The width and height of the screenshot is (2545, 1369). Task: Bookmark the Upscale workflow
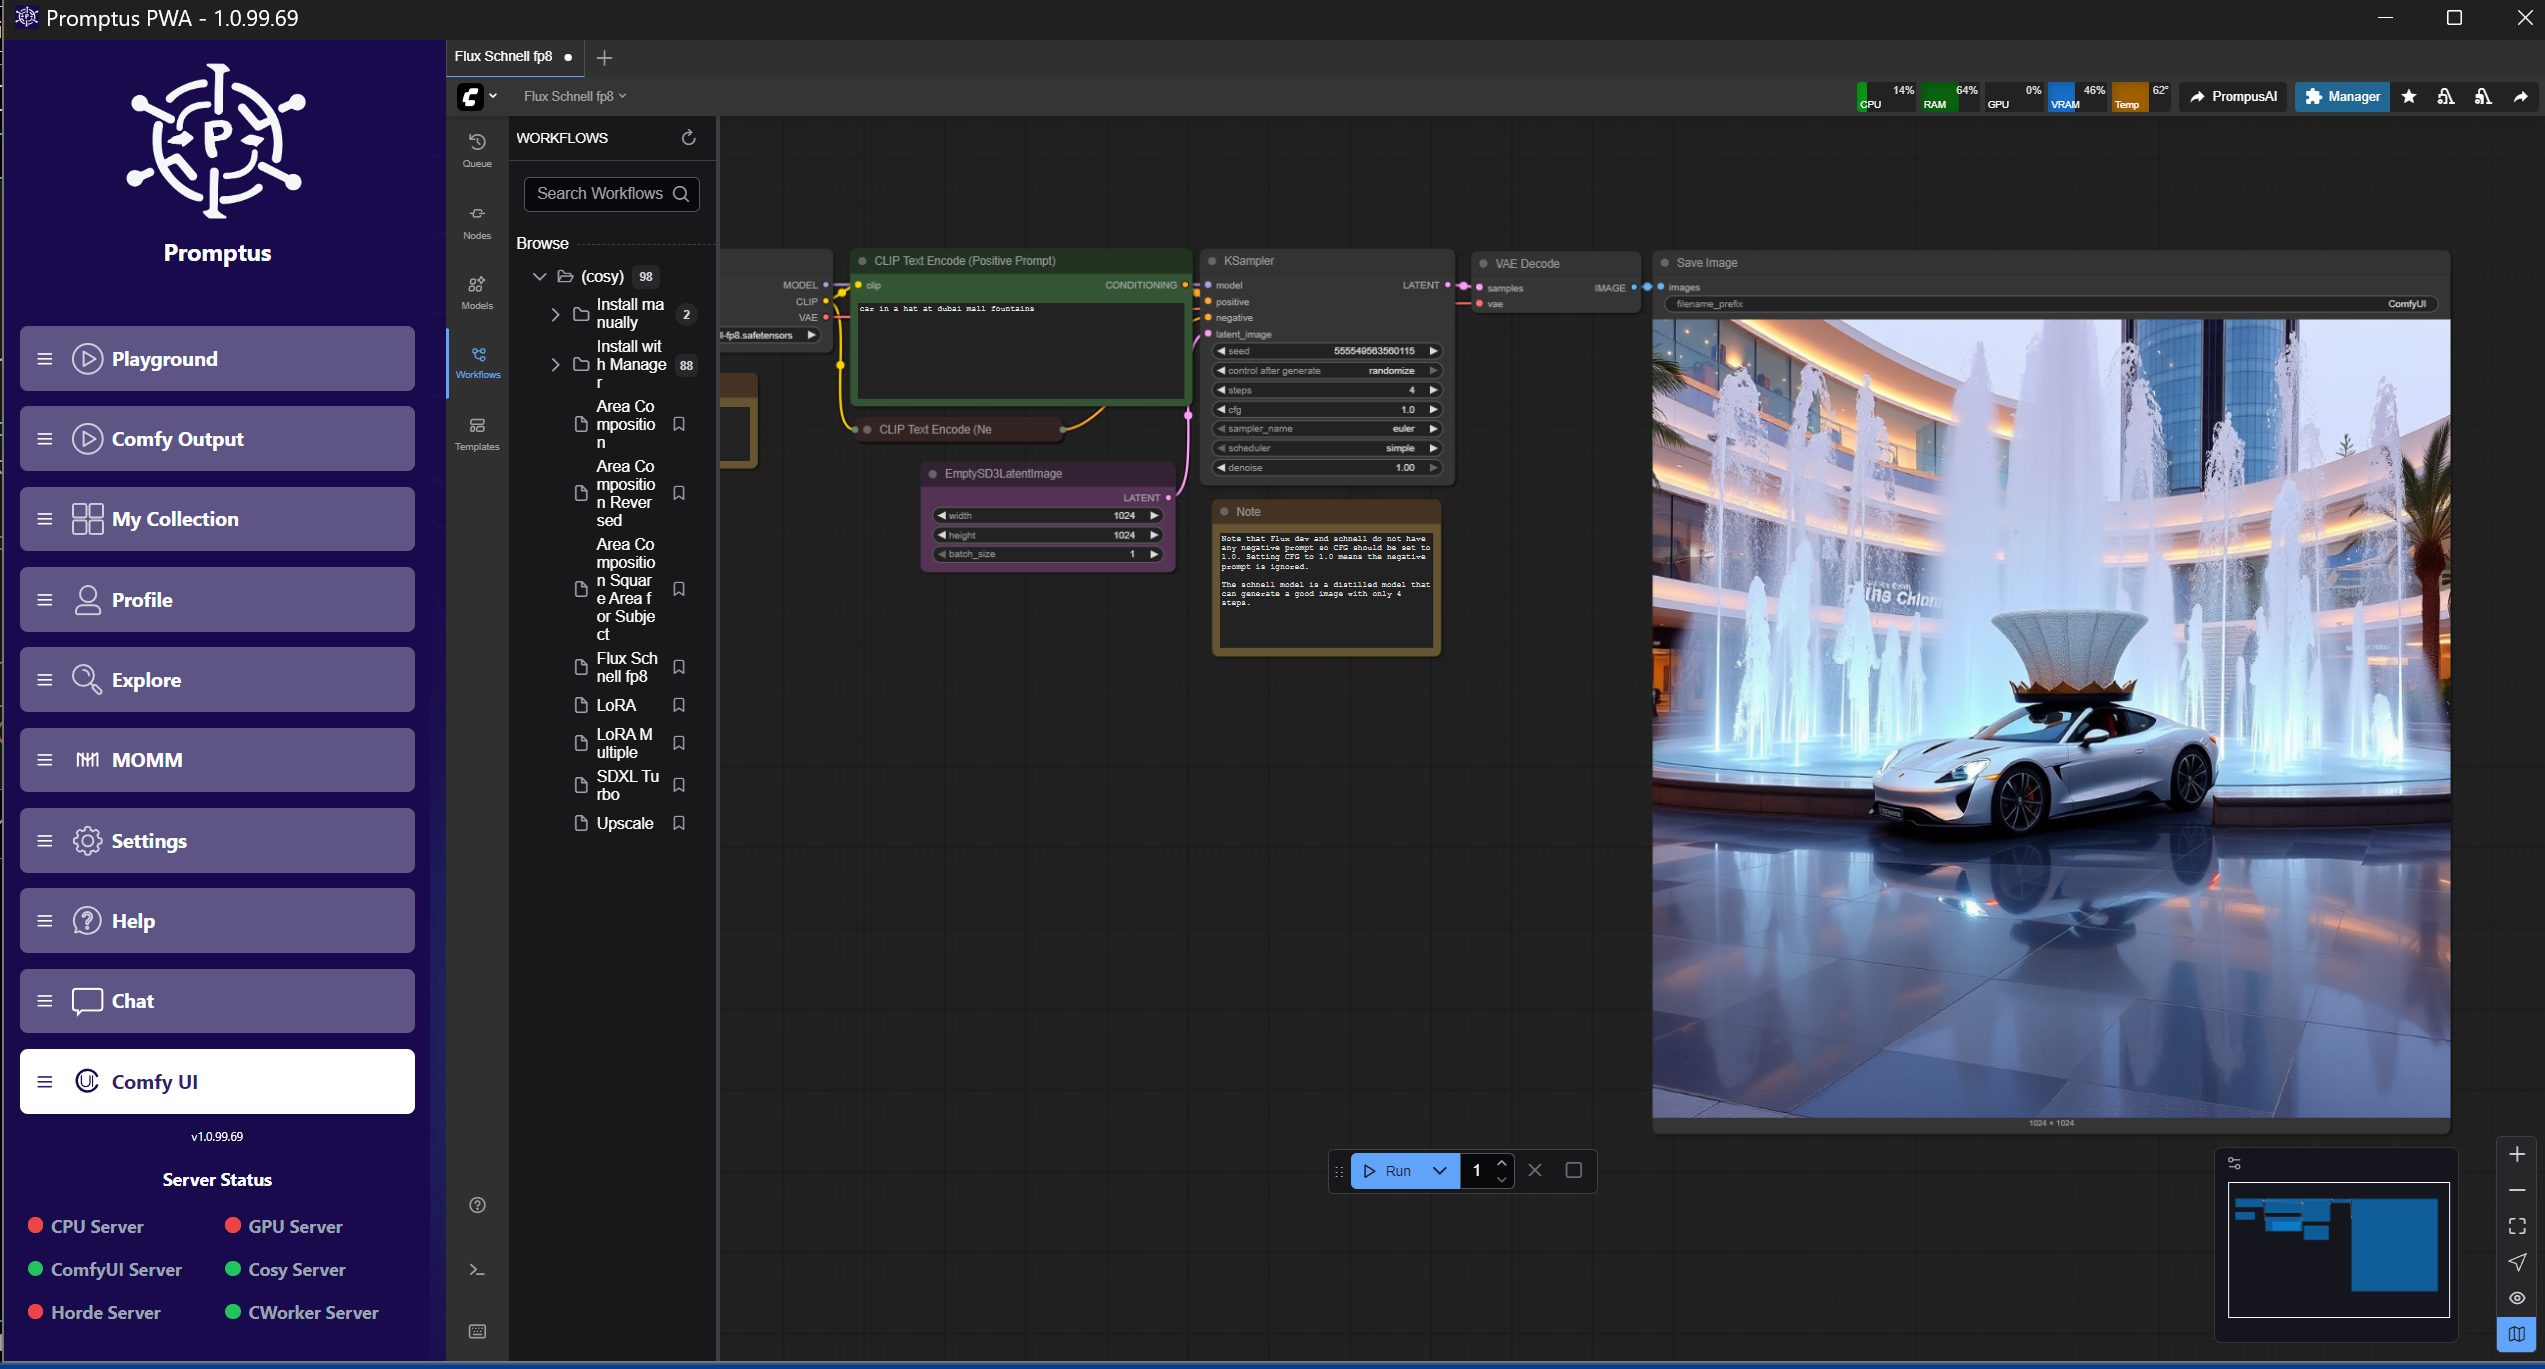[x=679, y=823]
